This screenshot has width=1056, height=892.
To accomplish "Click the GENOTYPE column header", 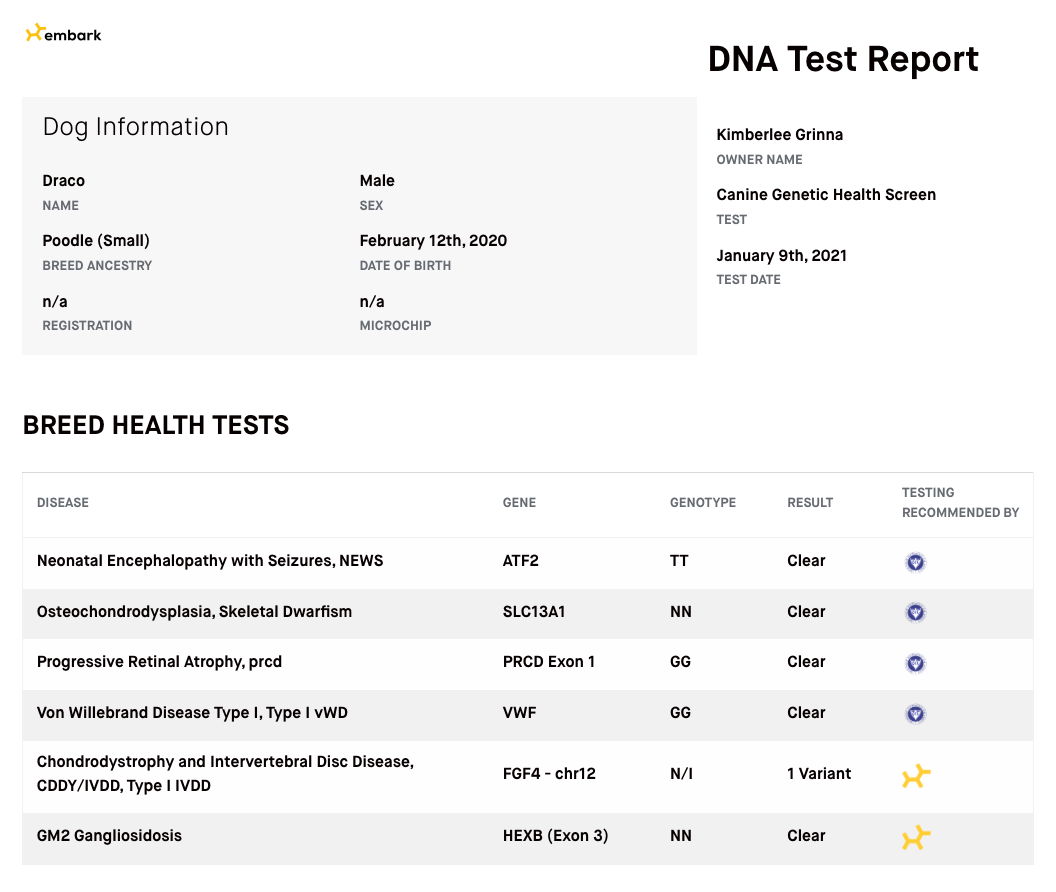I will point(702,503).
